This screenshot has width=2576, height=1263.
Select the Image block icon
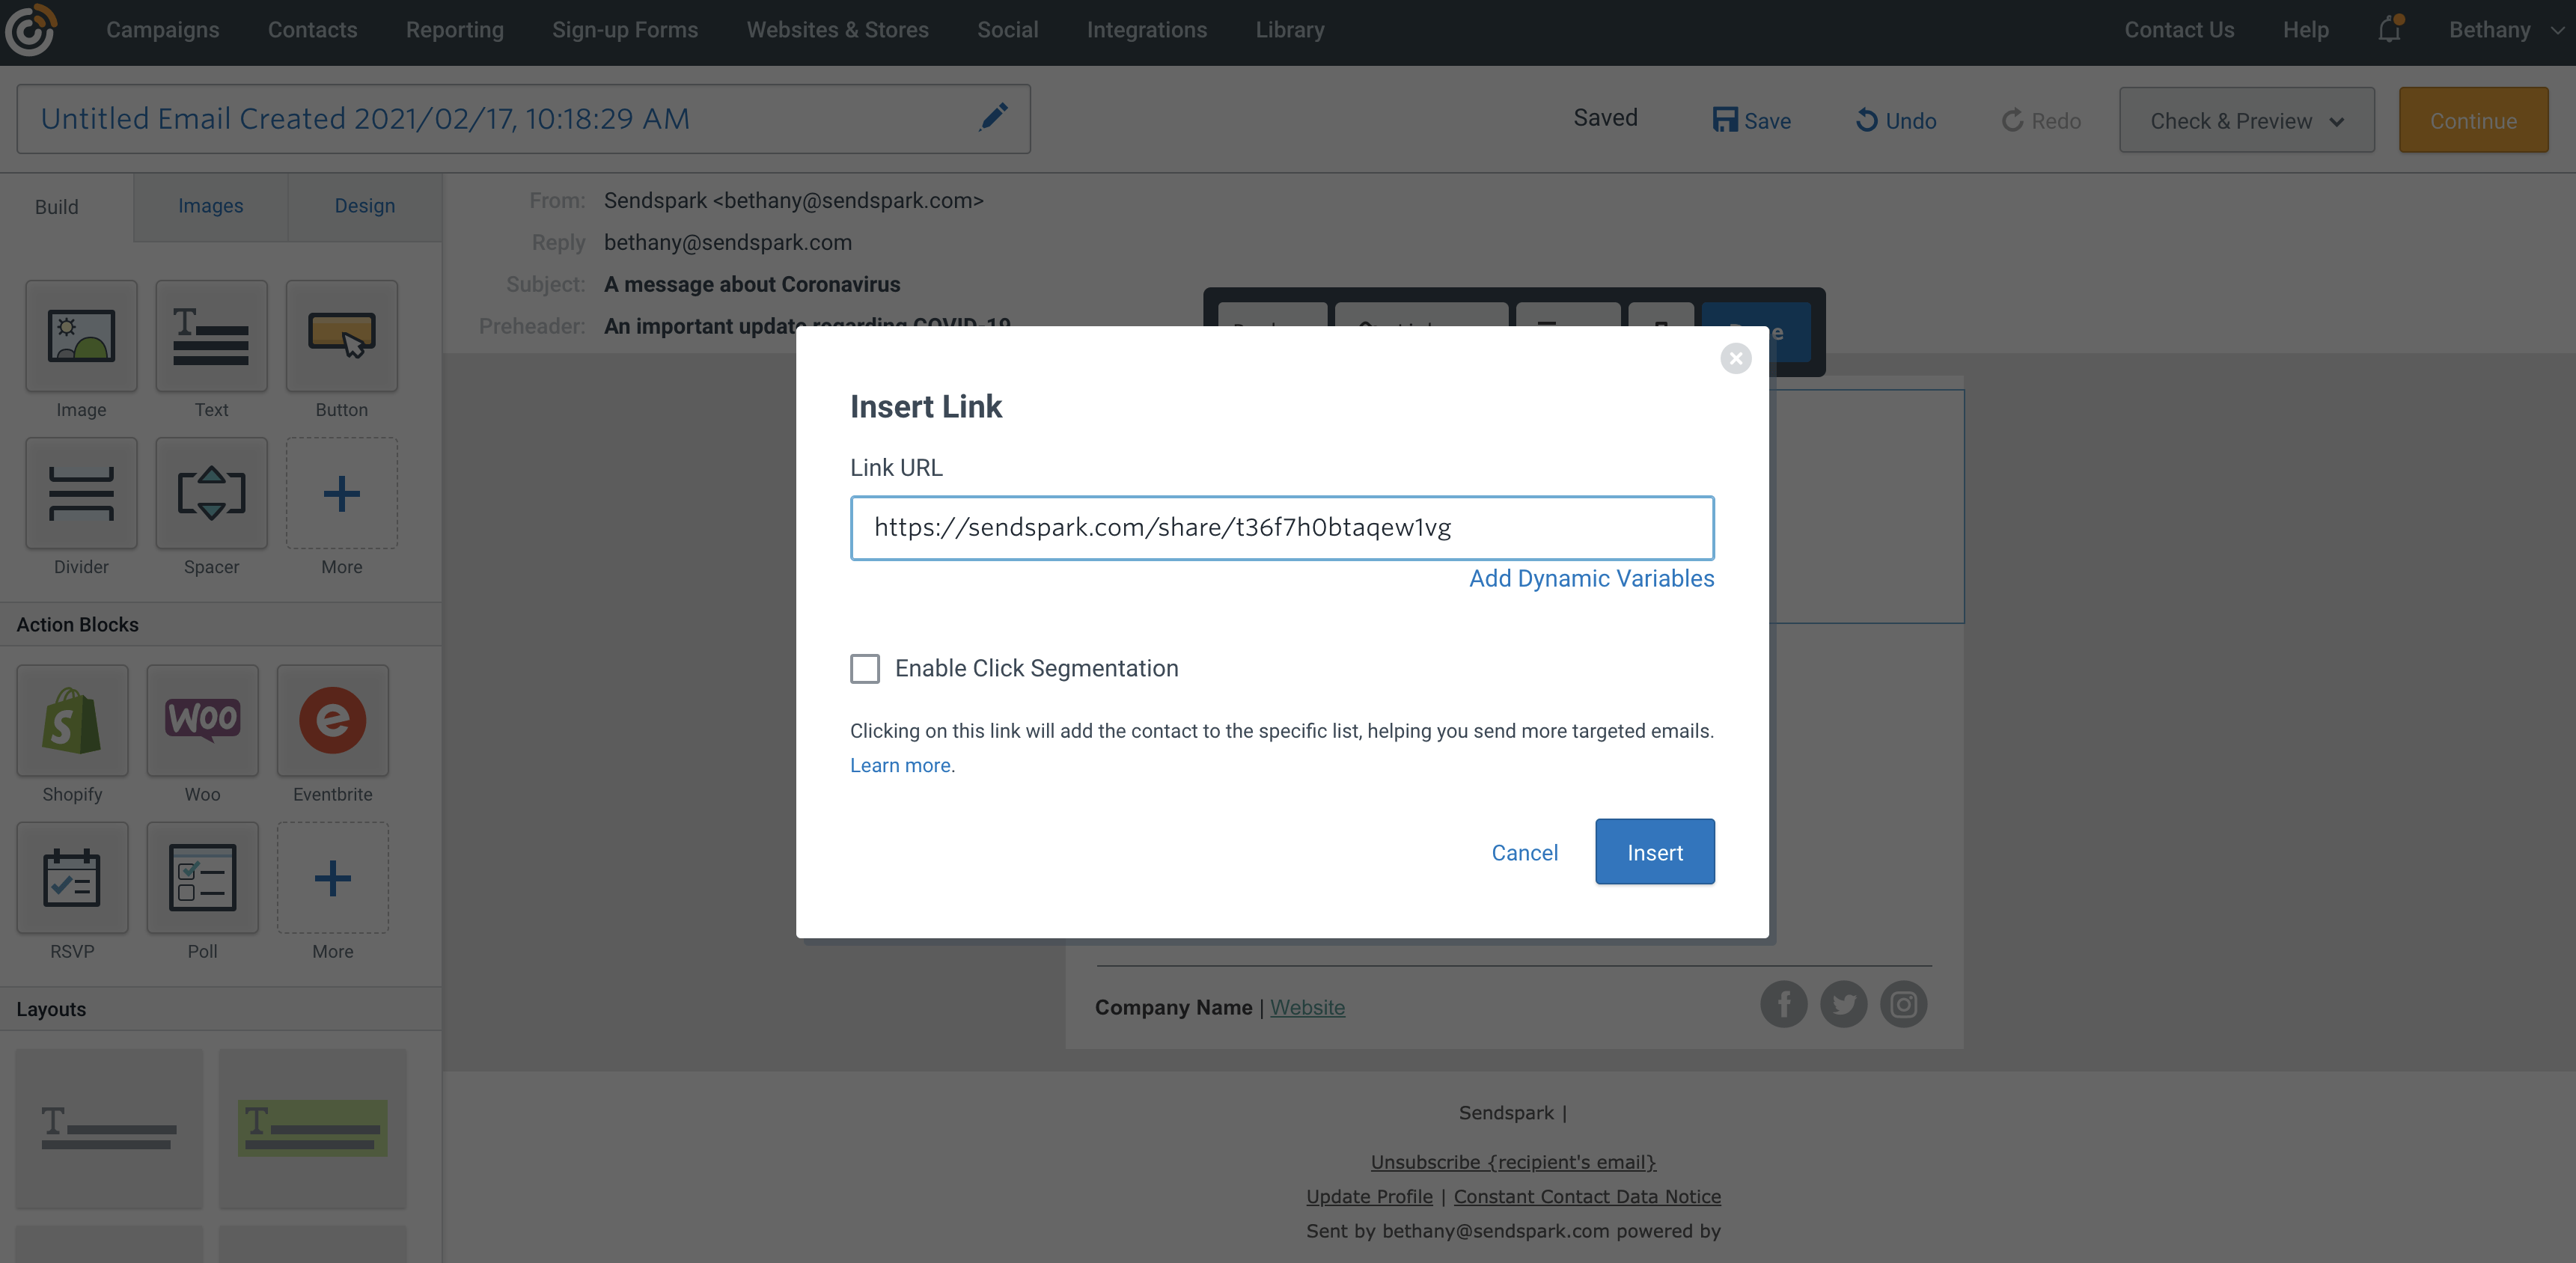tap(81, 336)
